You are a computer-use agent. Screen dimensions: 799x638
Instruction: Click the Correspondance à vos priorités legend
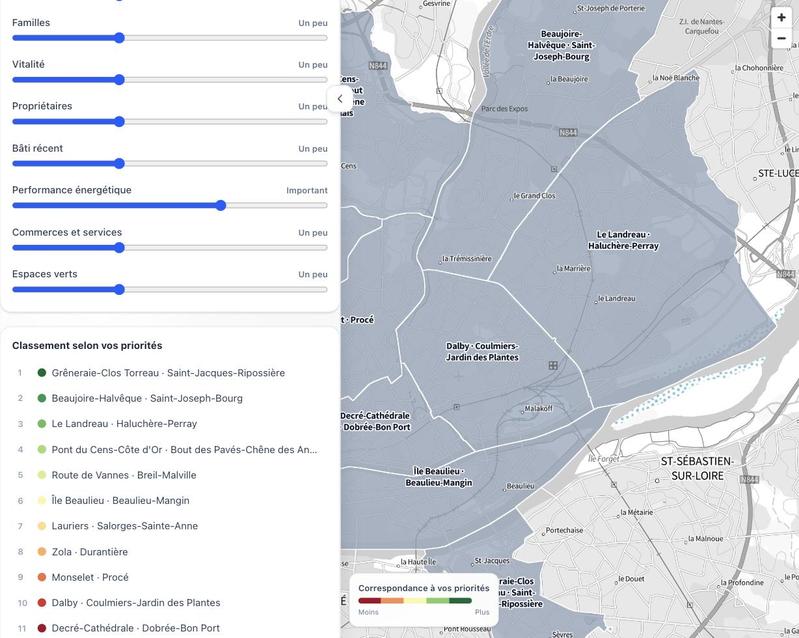tap(423, 600)
